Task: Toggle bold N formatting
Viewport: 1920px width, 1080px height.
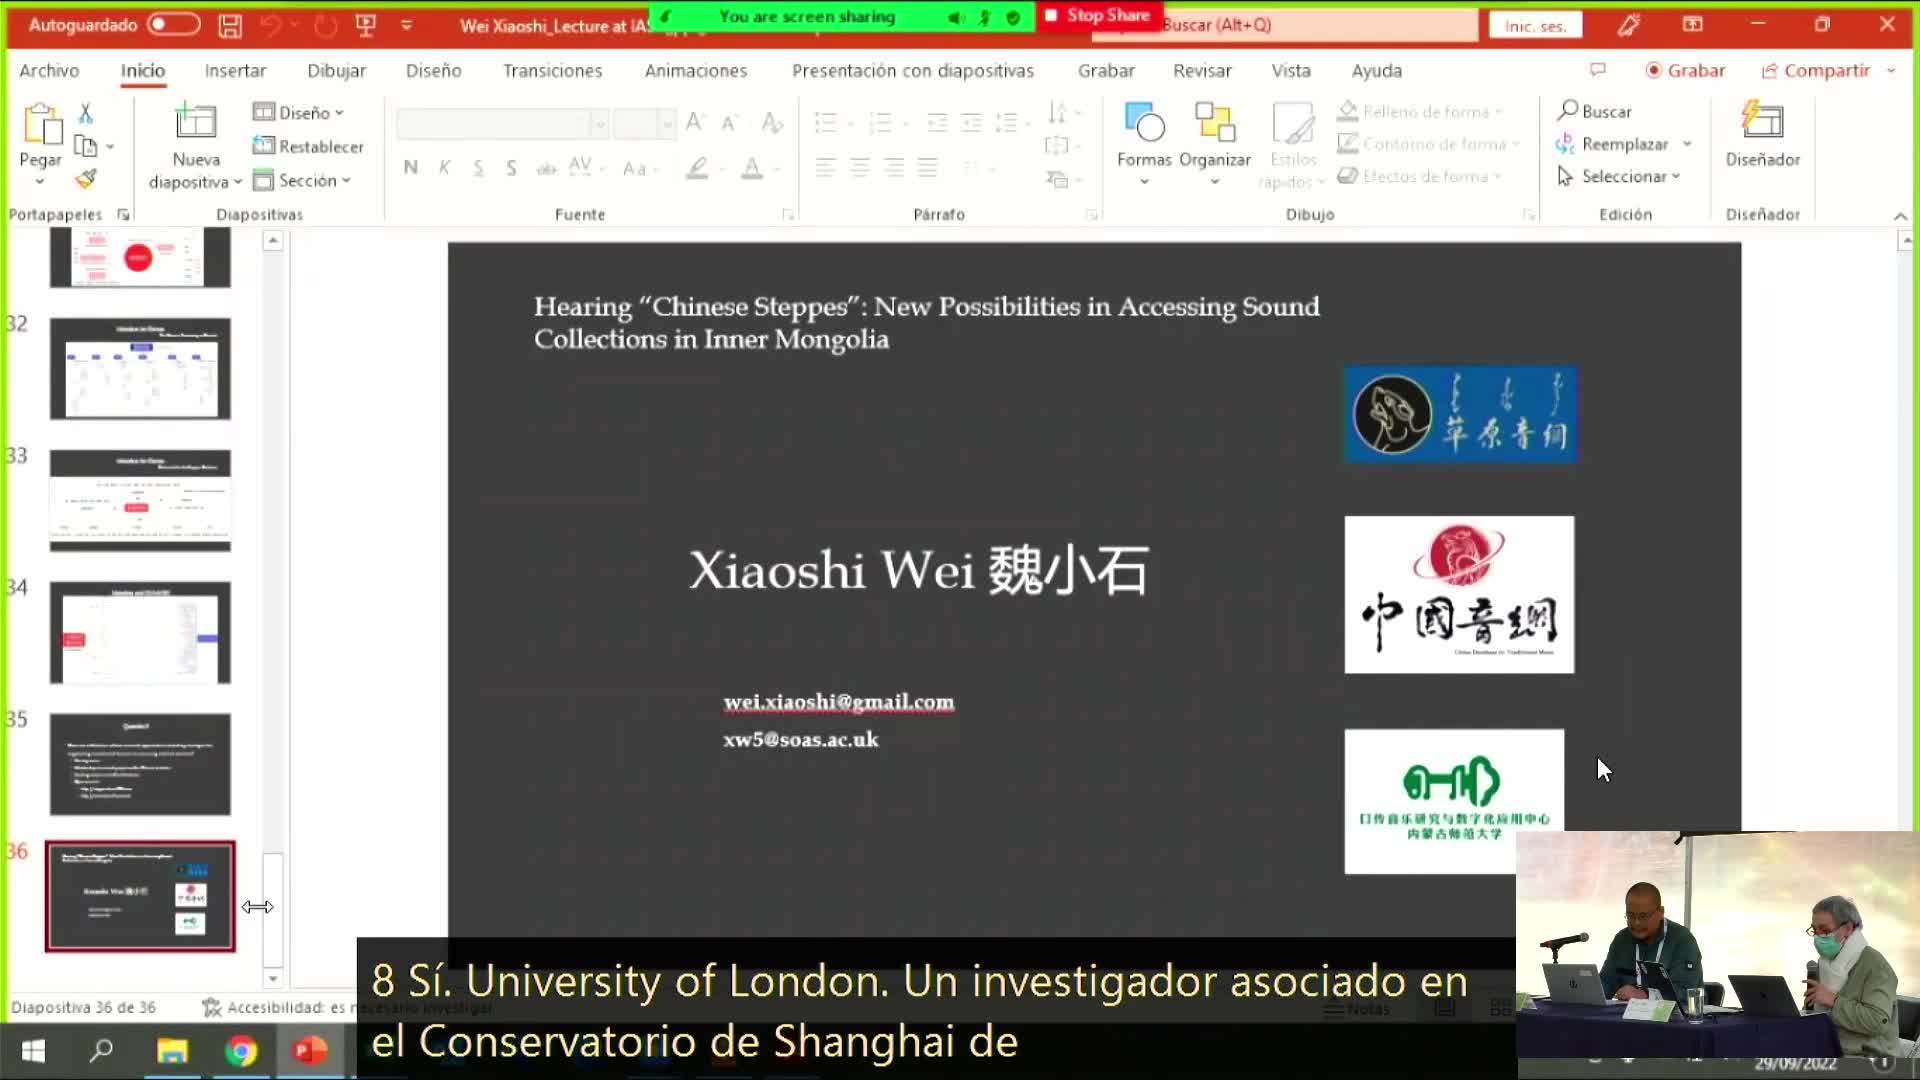Action: (410, 168)
